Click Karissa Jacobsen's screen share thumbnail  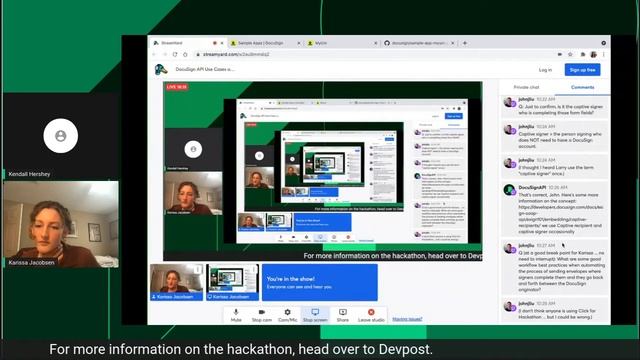[x=232, y=282]
